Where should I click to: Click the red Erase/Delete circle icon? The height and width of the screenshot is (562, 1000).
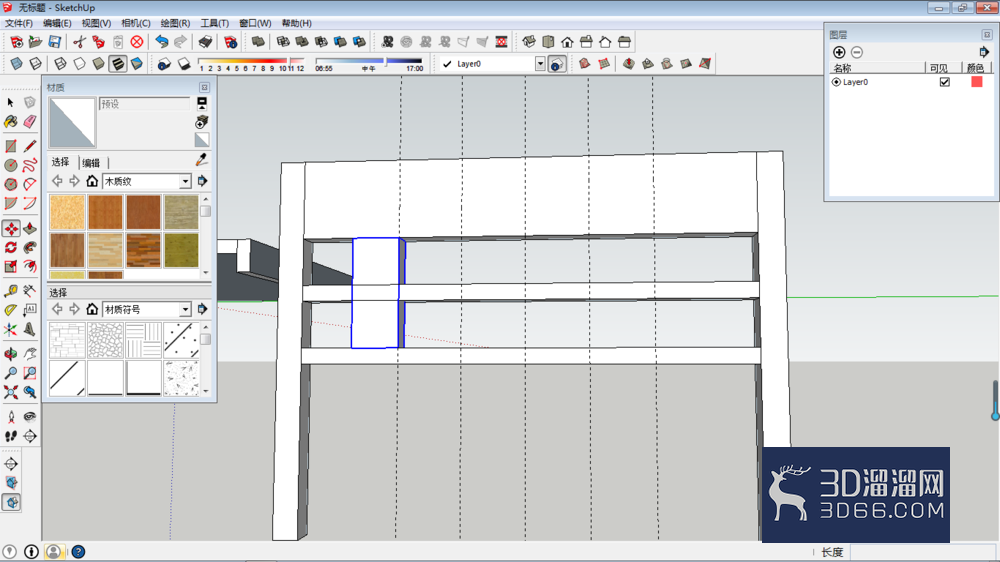tap(136, 42)
